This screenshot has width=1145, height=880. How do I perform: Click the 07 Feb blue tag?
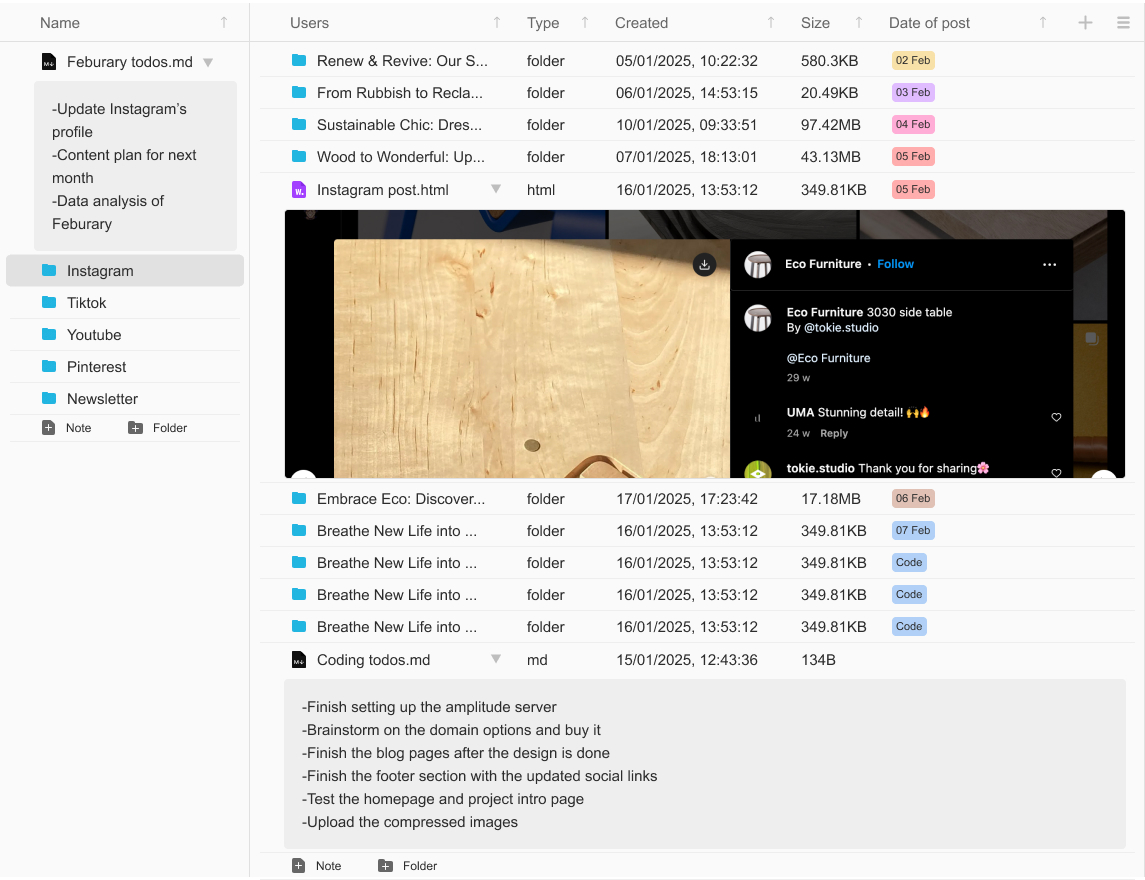913,531
